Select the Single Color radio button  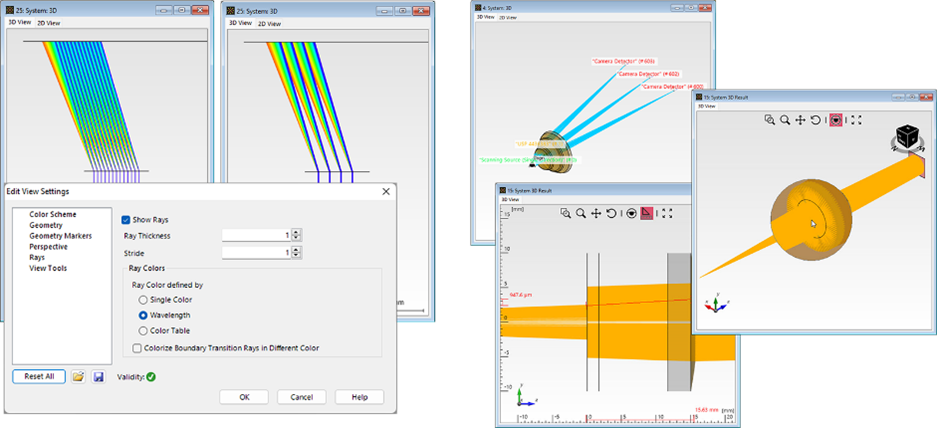(142, 299)
